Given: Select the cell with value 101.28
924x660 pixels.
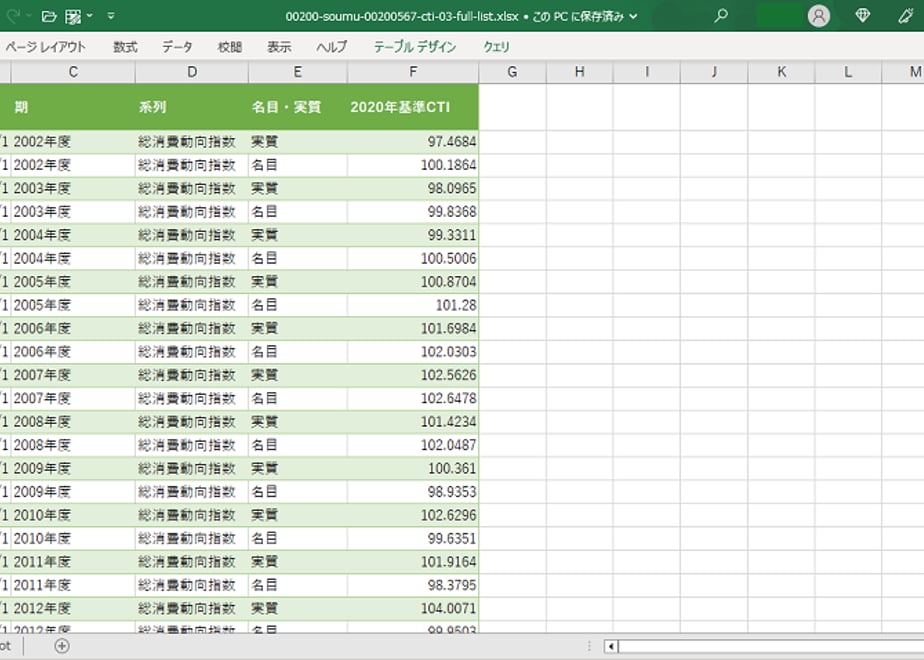Looking at the screenshot, I should (413, 305).
